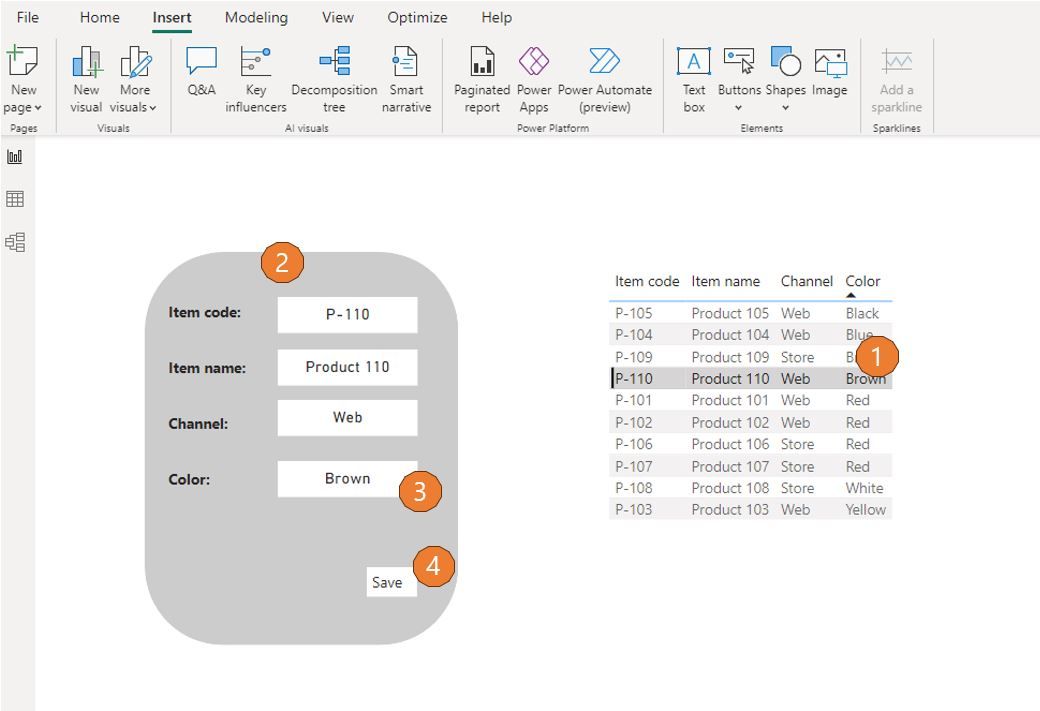Sort by Channel column header
This screenshot has width=1040, height=711.
pos(807,281)
